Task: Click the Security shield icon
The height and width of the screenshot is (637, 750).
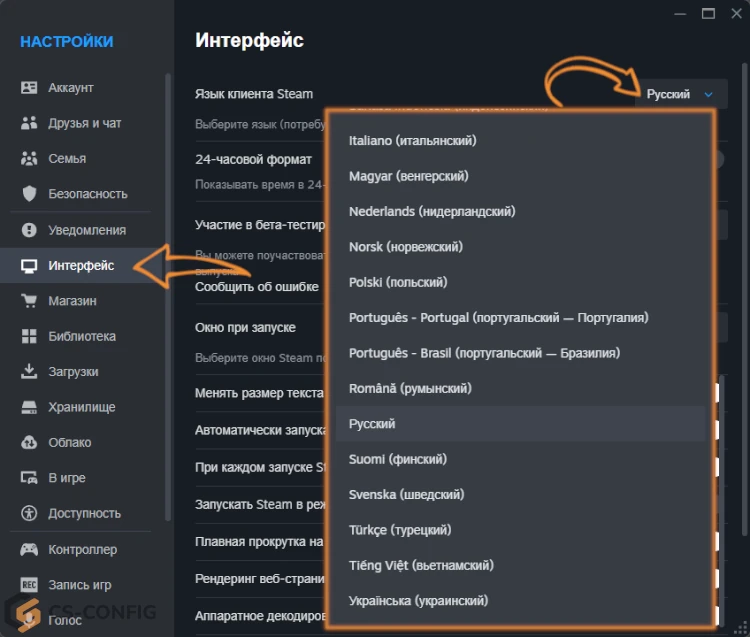Action: tap(29, 194)
